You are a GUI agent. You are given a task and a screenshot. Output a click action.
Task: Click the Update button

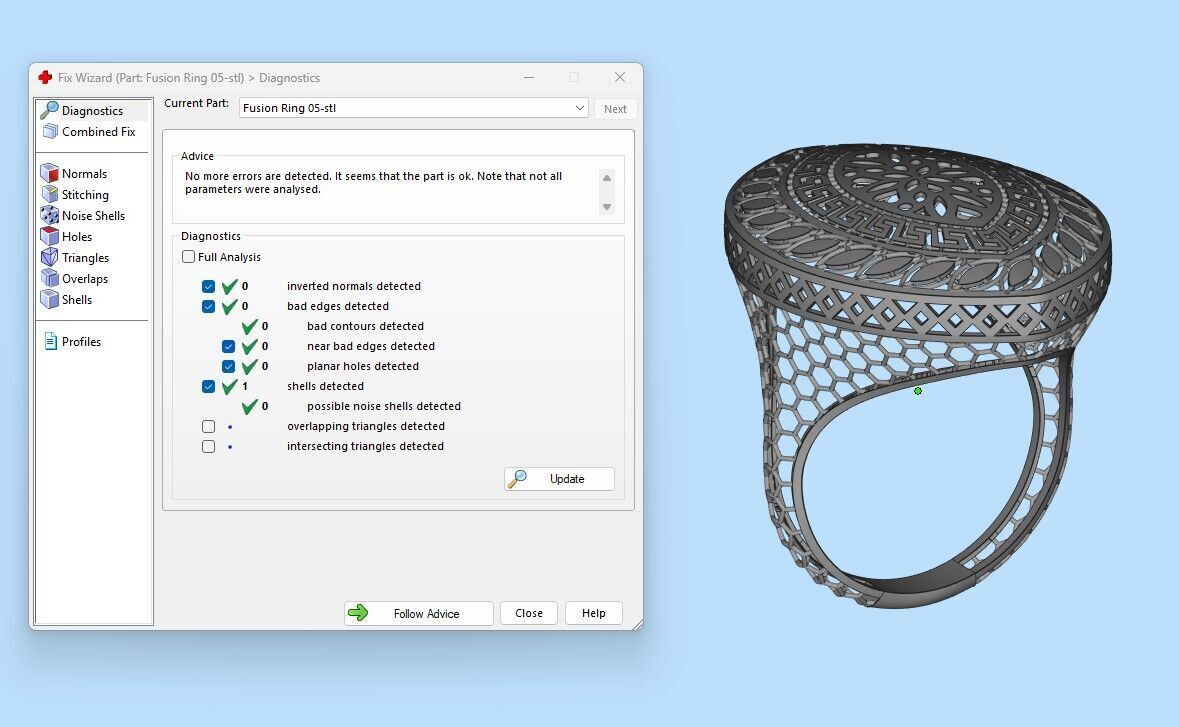tap(559, 479)
